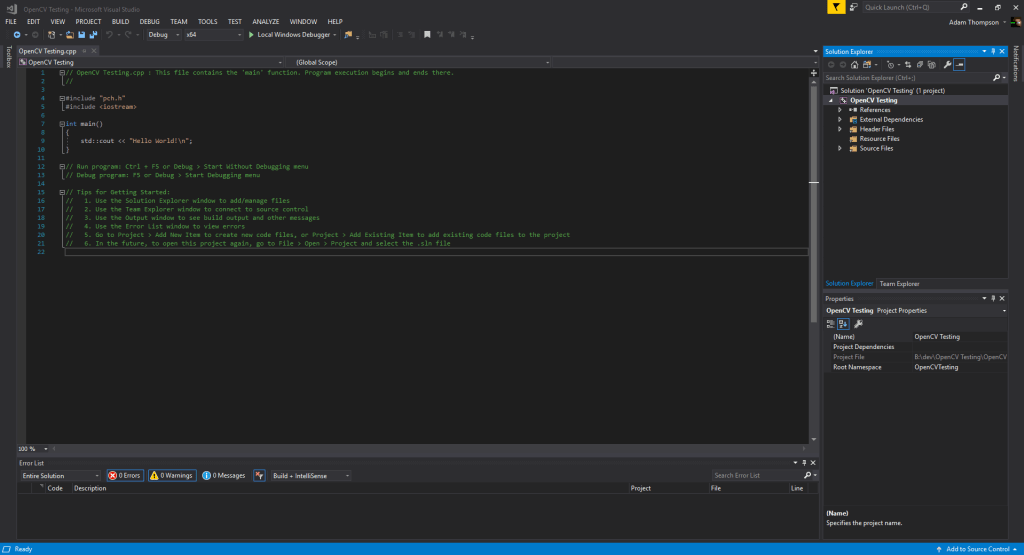Open the ANALYZE menu

(266, 22)
